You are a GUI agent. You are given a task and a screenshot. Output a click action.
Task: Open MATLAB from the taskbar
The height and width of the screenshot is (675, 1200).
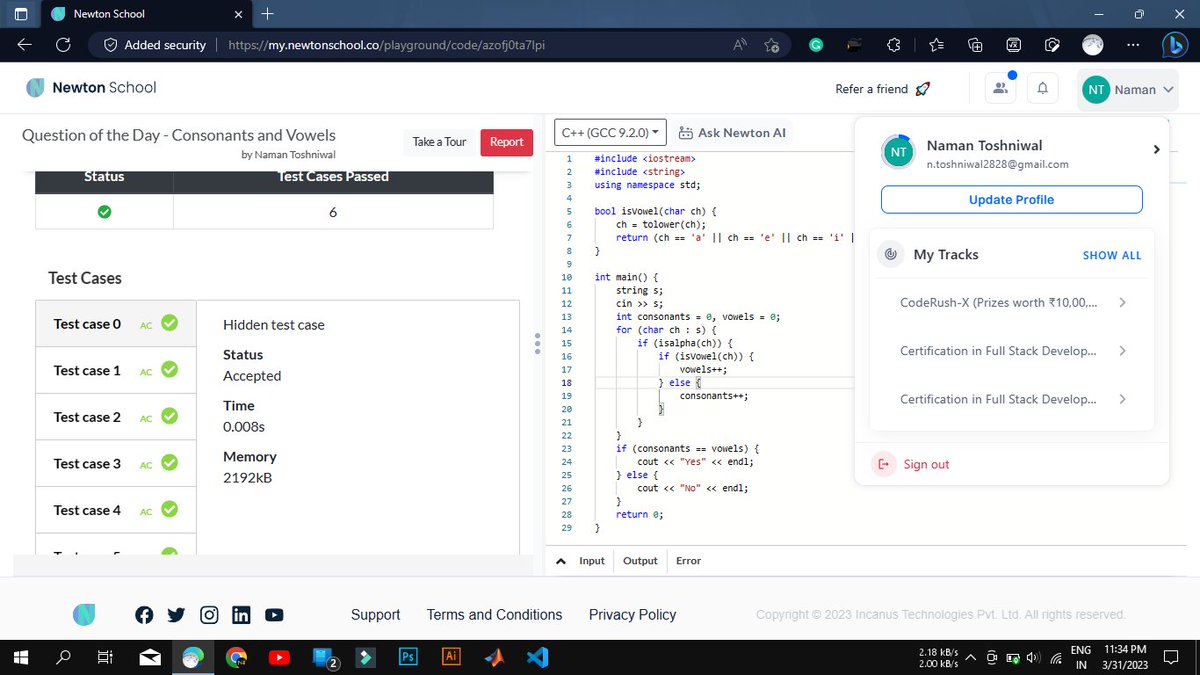pyautogui.click(x=494, y=657)
